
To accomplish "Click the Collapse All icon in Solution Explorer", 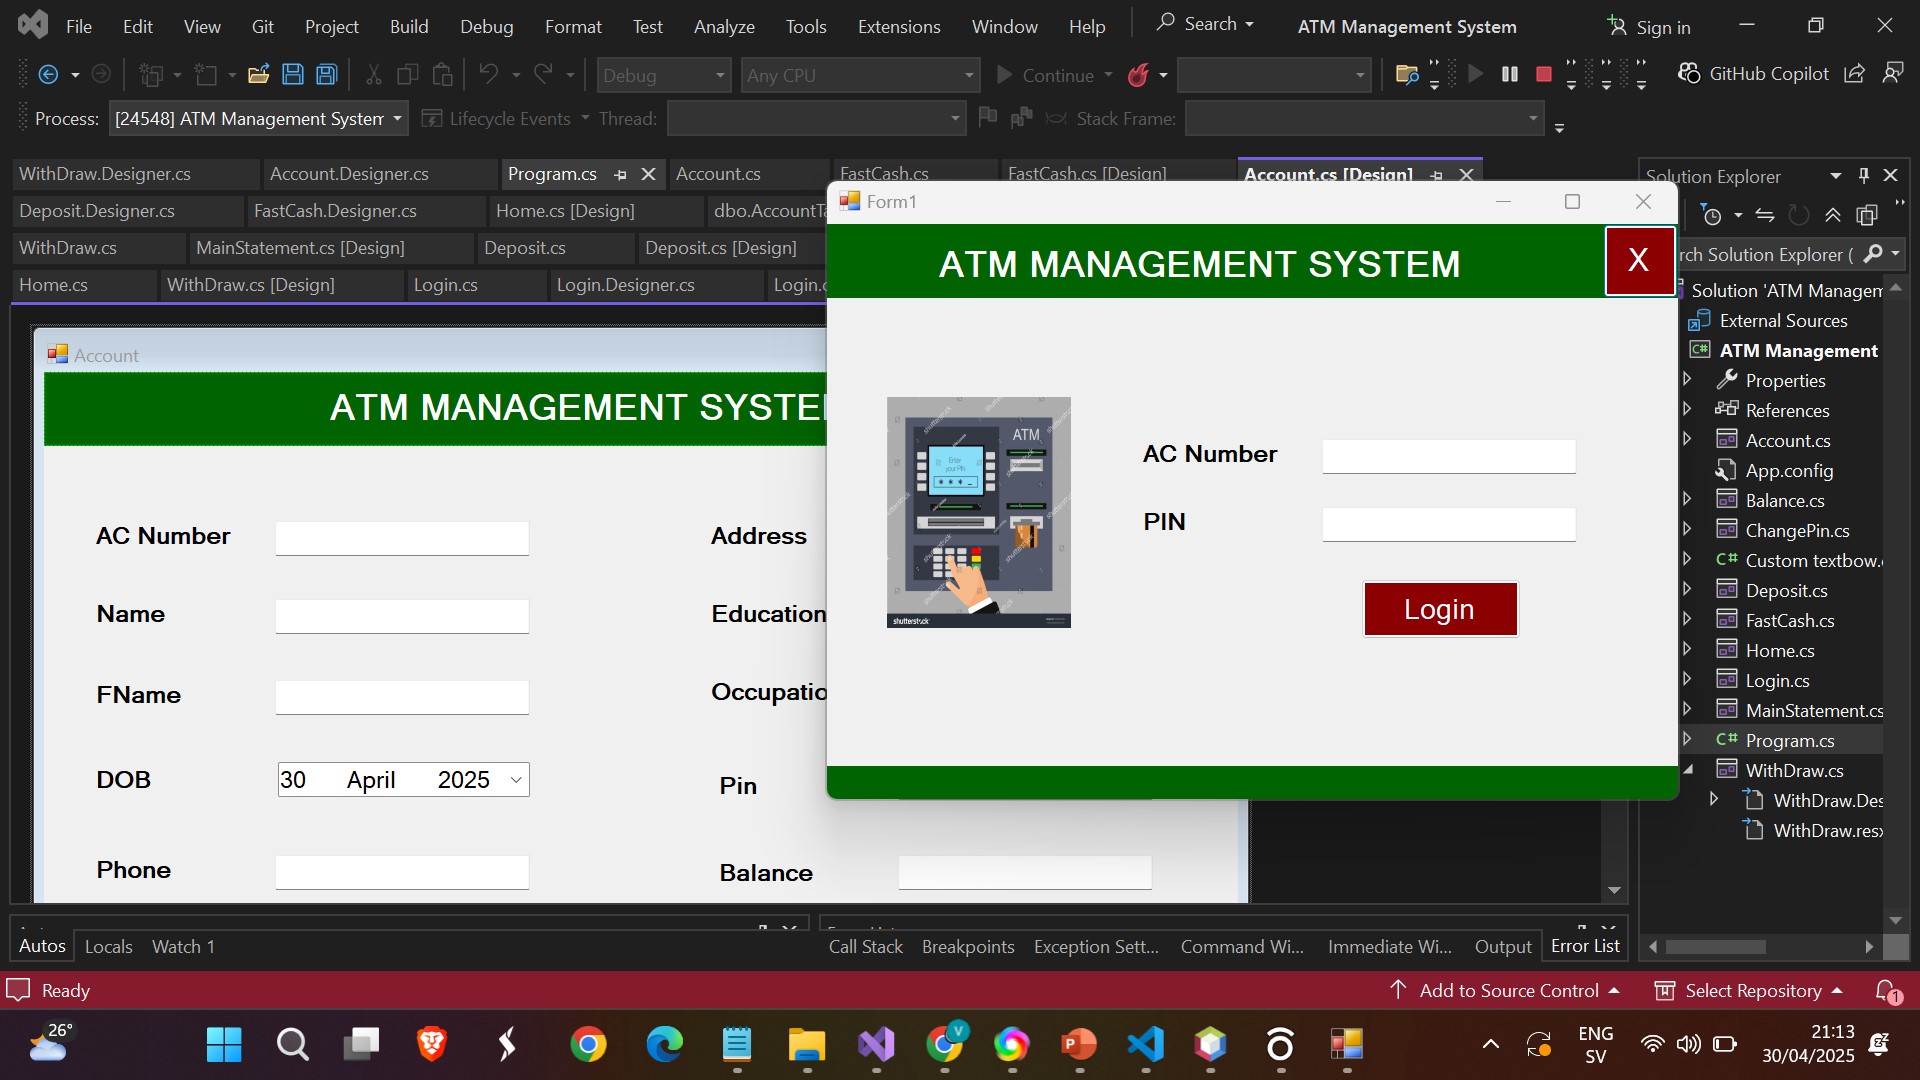I will [1832, 215].
